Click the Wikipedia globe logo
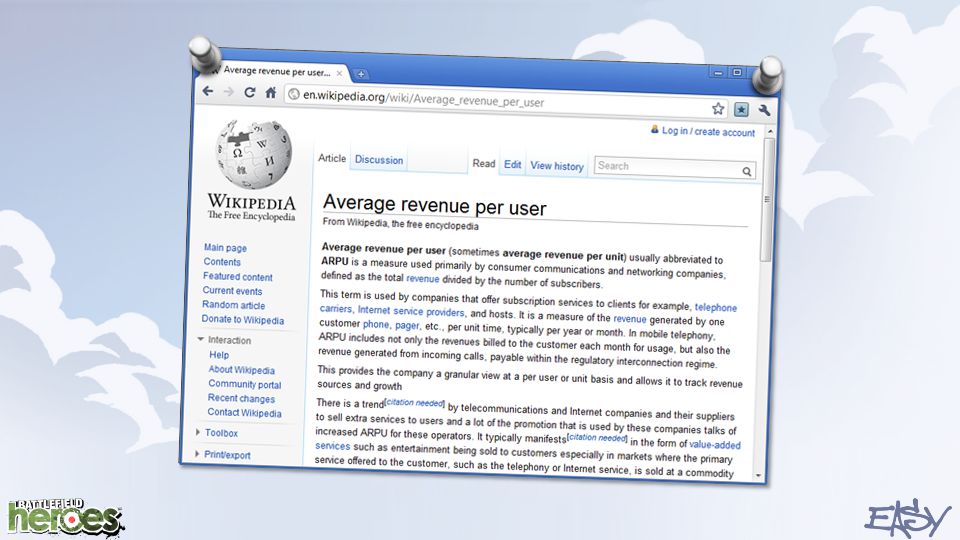This screenshot has height=540, width=960. point(253,154)
